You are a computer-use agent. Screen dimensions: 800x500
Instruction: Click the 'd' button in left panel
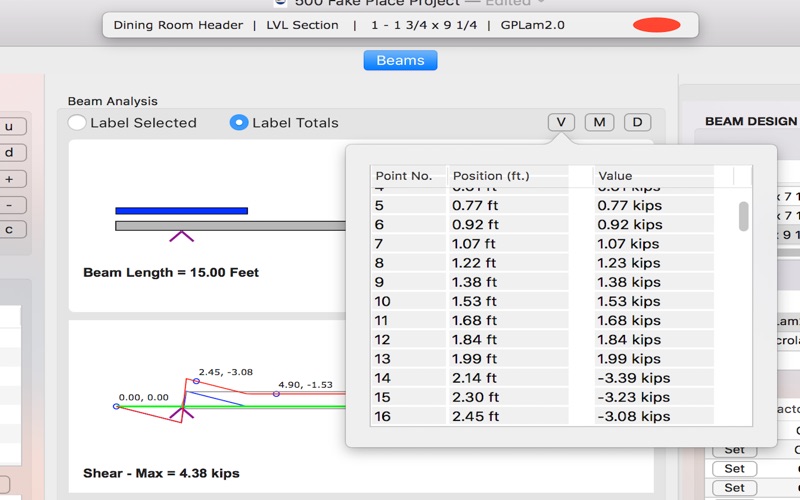(9, 153)
